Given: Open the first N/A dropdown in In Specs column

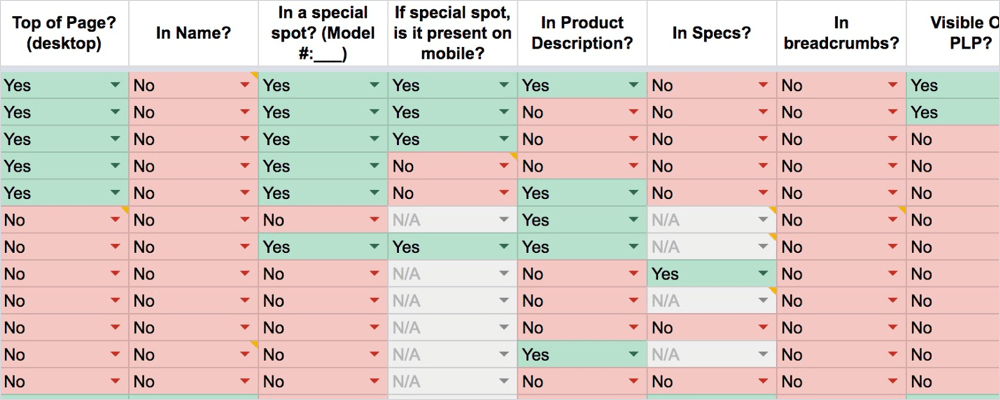Looking at the screenshot, I should click(x=762, y=220).
